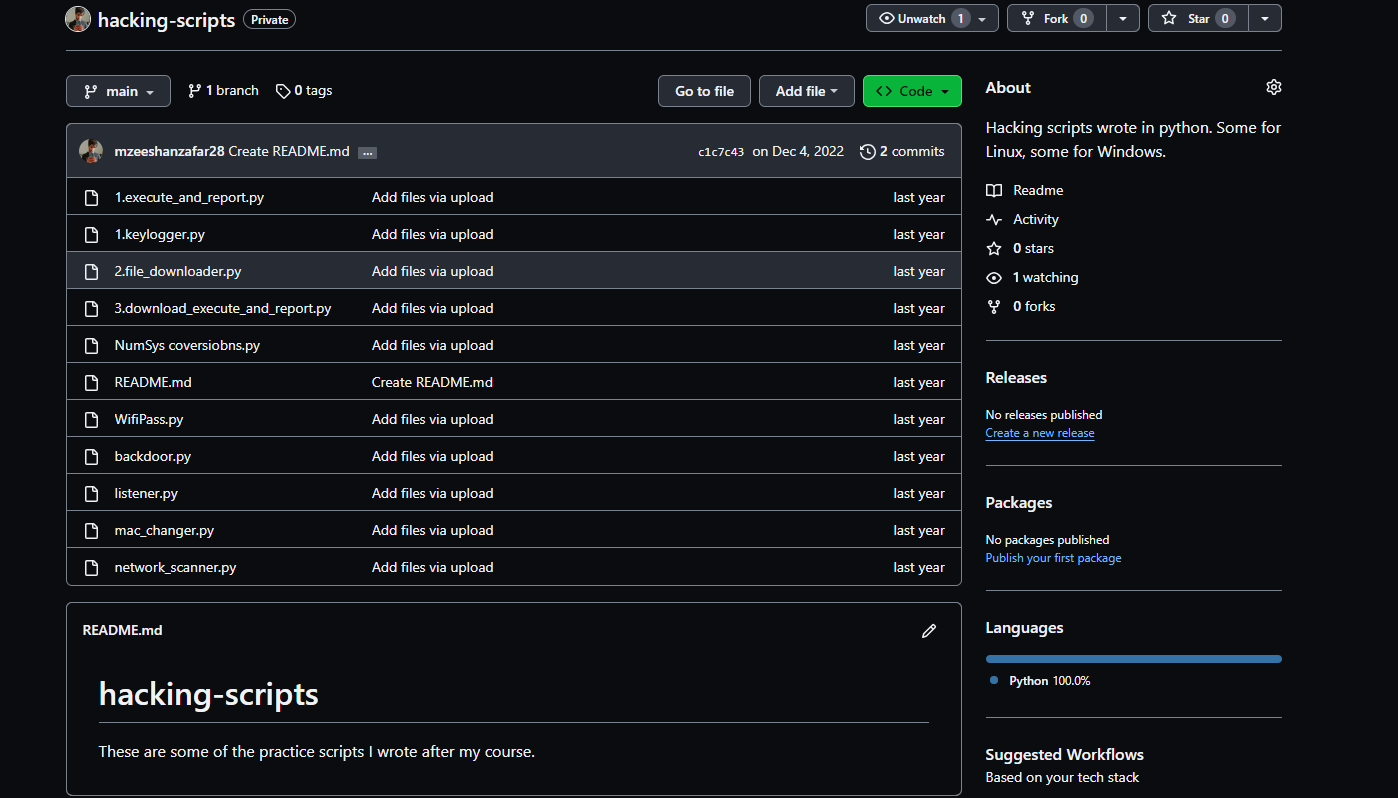Click the file icon next to WifiPass.py

(x=92, y=419)
